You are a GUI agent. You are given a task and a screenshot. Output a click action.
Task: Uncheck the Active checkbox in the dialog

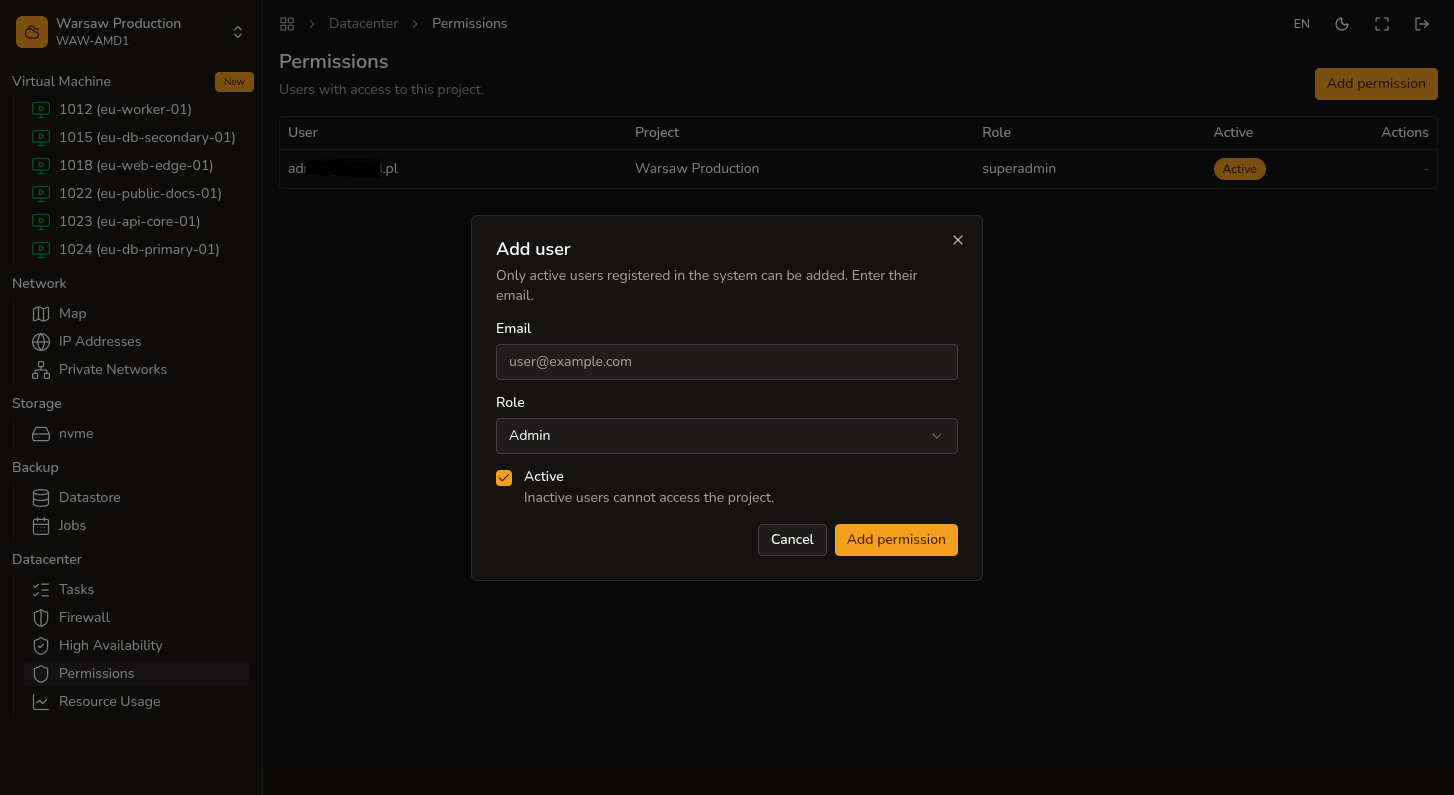click(504, 478)
